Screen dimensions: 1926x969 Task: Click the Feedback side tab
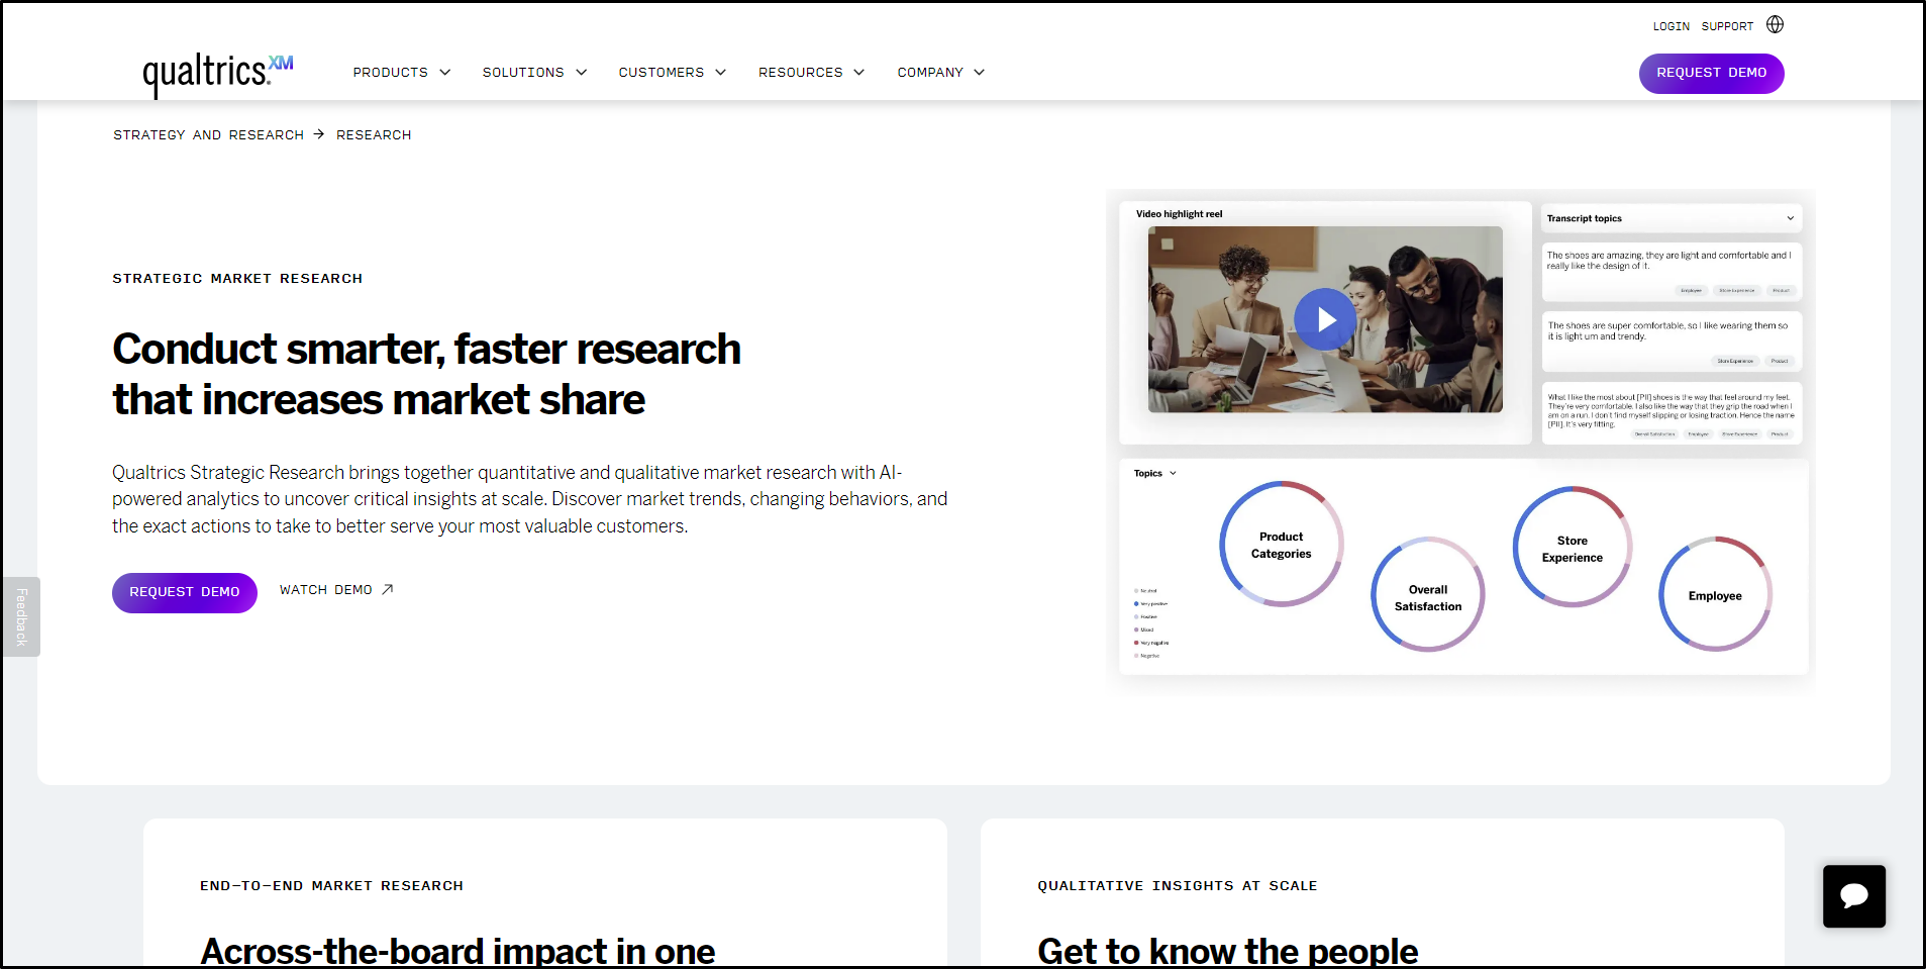point(21,617)
